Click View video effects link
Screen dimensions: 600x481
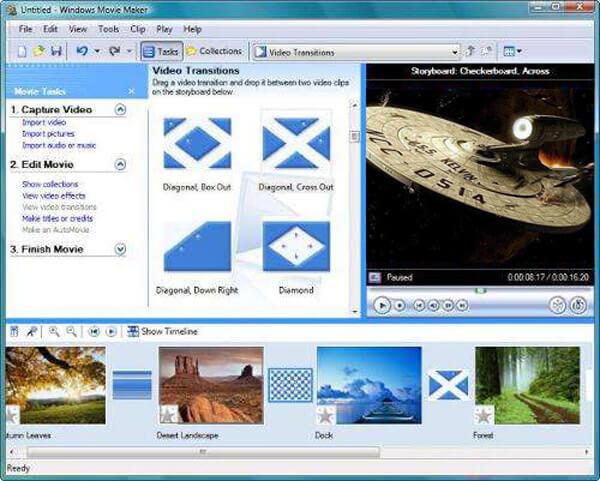(x=54, y=196)
